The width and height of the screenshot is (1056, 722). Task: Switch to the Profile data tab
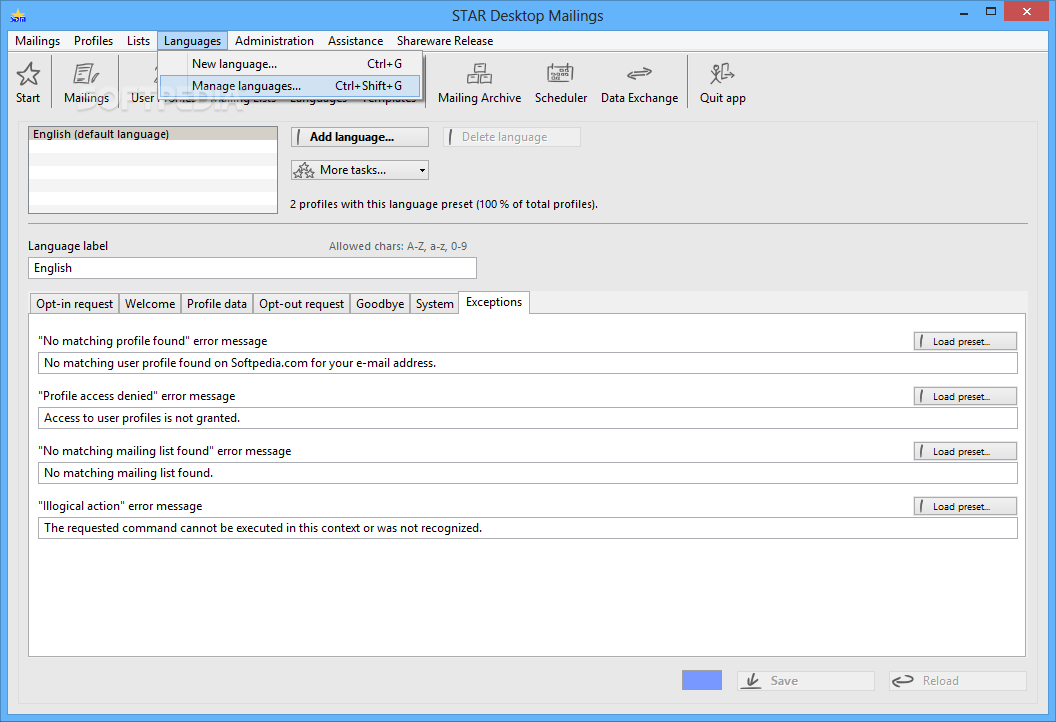pyautogui.click(x=217, y=304)
